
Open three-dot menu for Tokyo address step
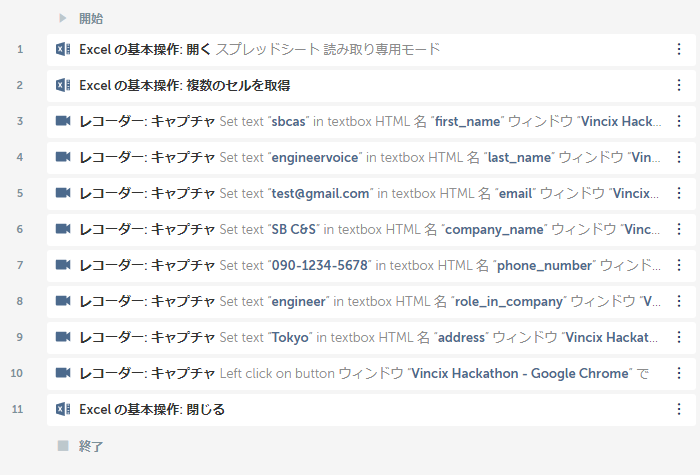[679, 337]
